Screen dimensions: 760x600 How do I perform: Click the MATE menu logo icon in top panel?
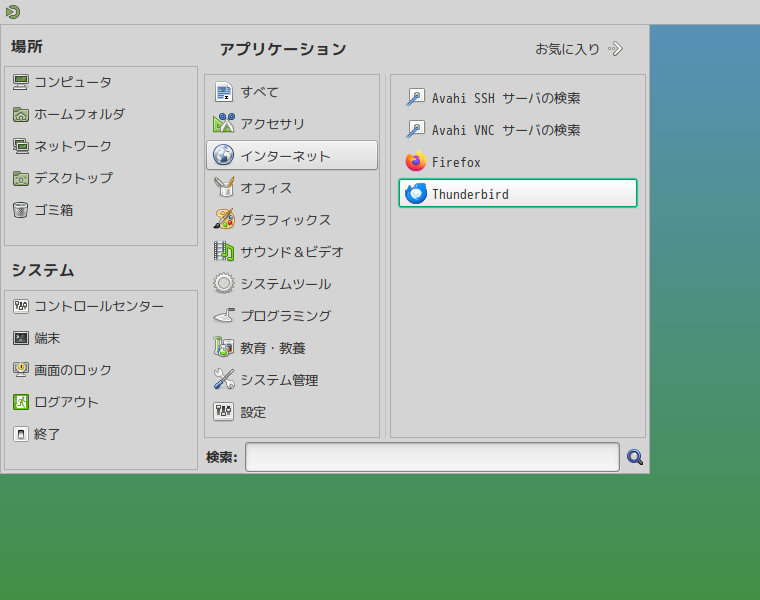(x=13, y=12)
